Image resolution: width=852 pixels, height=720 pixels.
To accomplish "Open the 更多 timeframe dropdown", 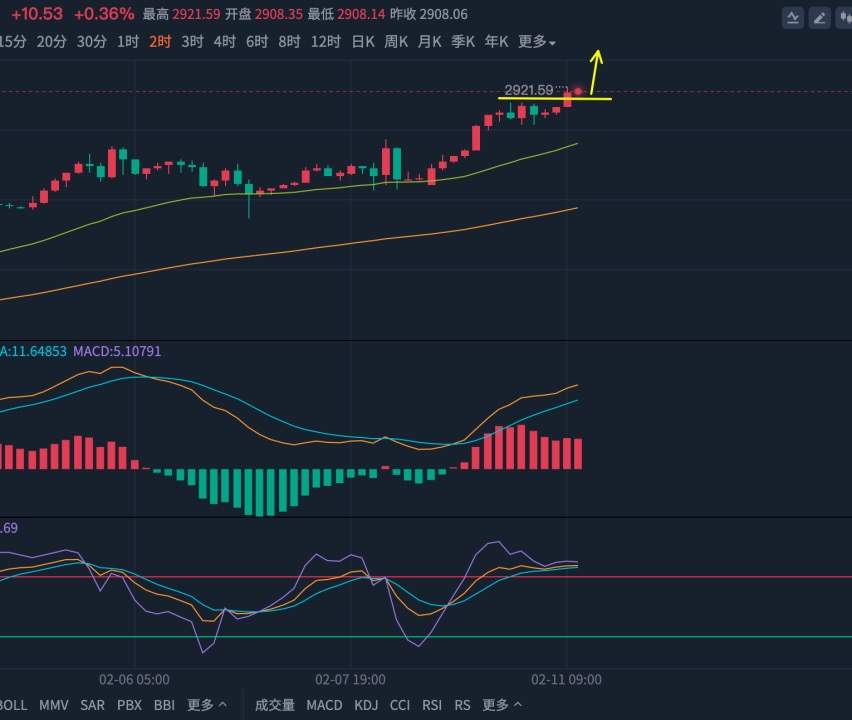I will [536, 42].
